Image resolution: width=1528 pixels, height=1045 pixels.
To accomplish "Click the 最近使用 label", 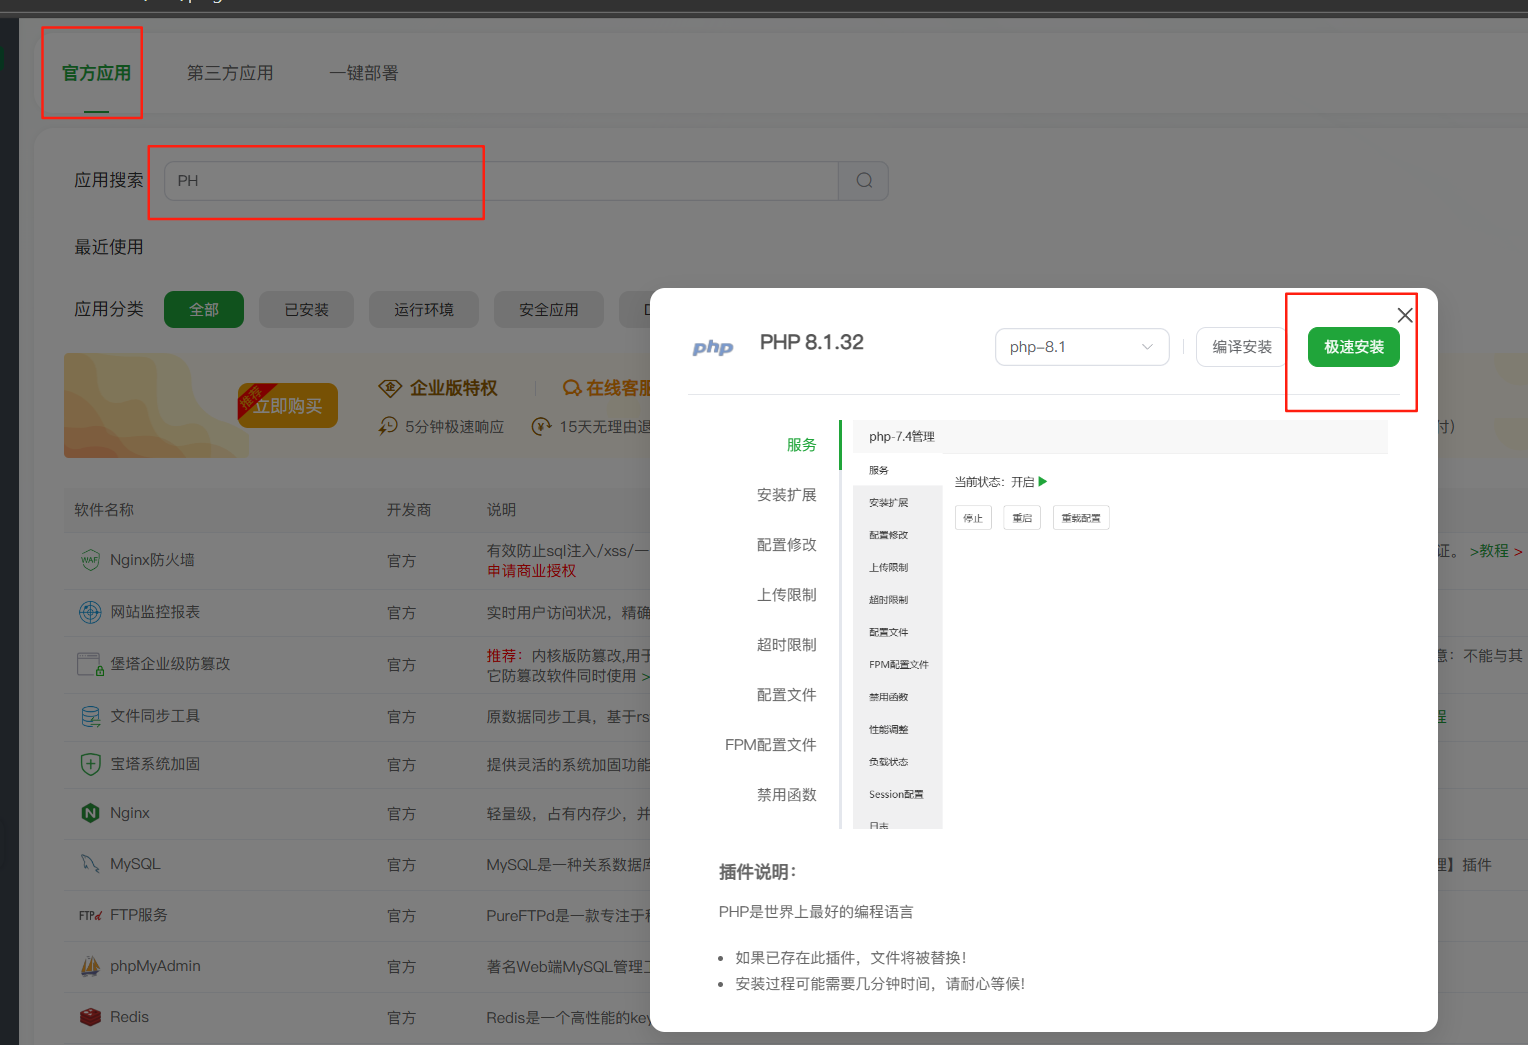I will coord(109,247).
